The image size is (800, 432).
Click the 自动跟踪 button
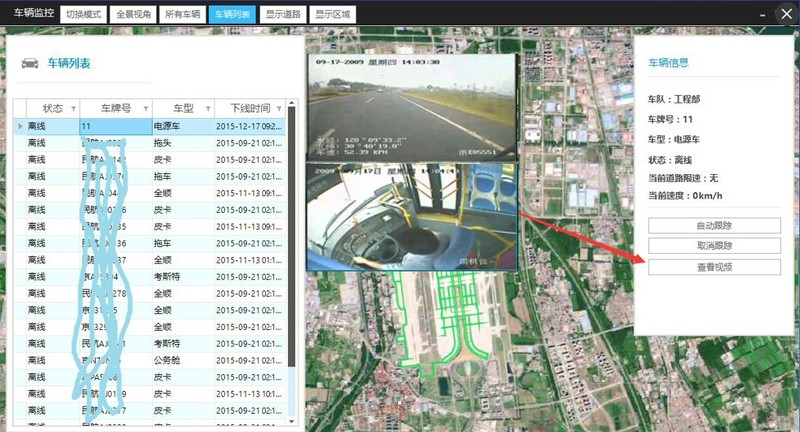714,225
